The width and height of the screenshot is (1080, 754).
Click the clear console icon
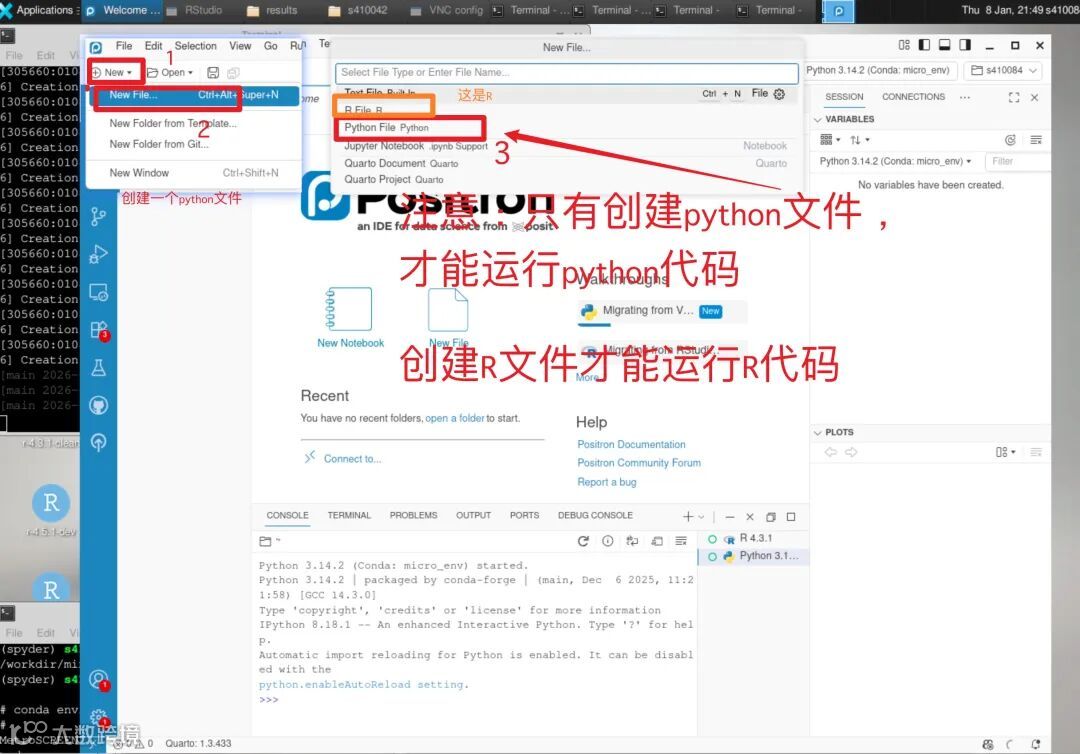click(681, 541)
